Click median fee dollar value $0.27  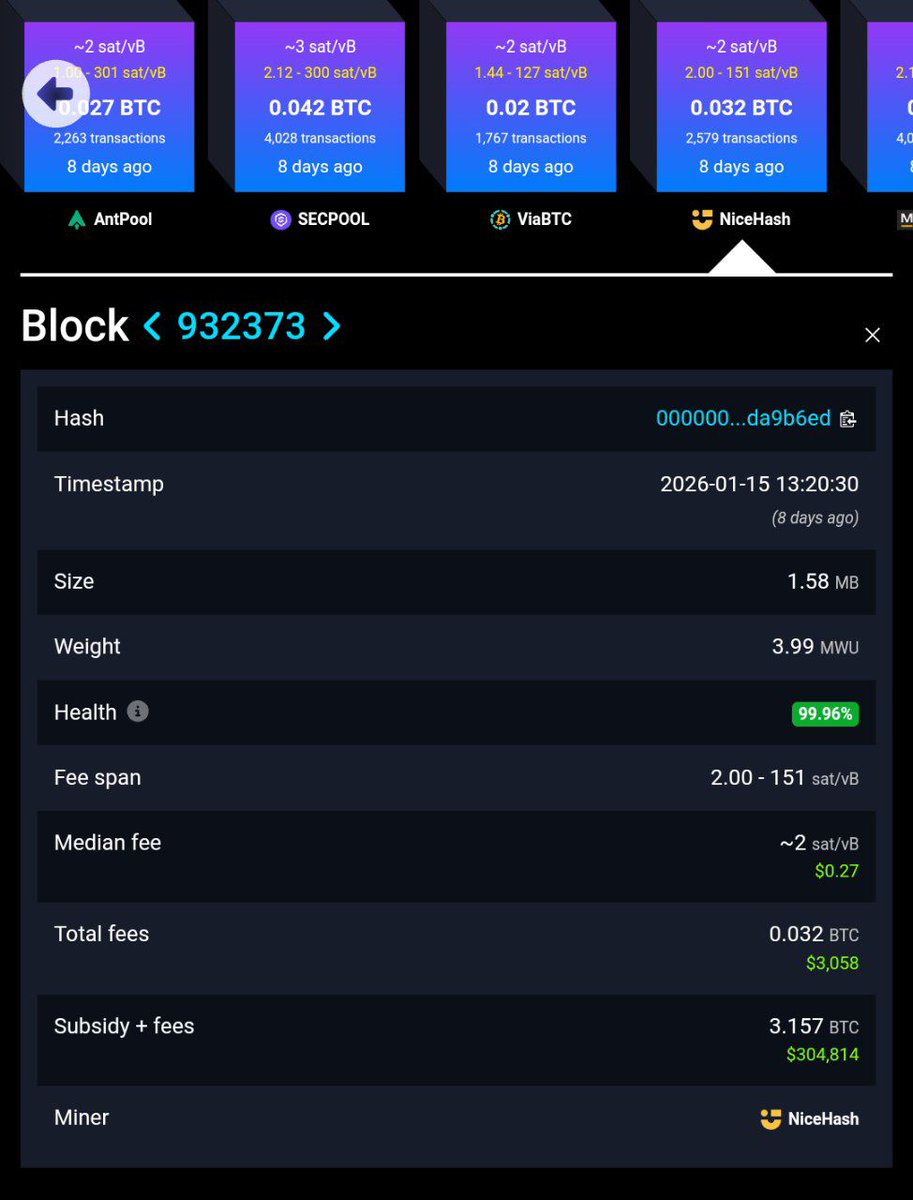pyautogui.click(x=836, y=871)
